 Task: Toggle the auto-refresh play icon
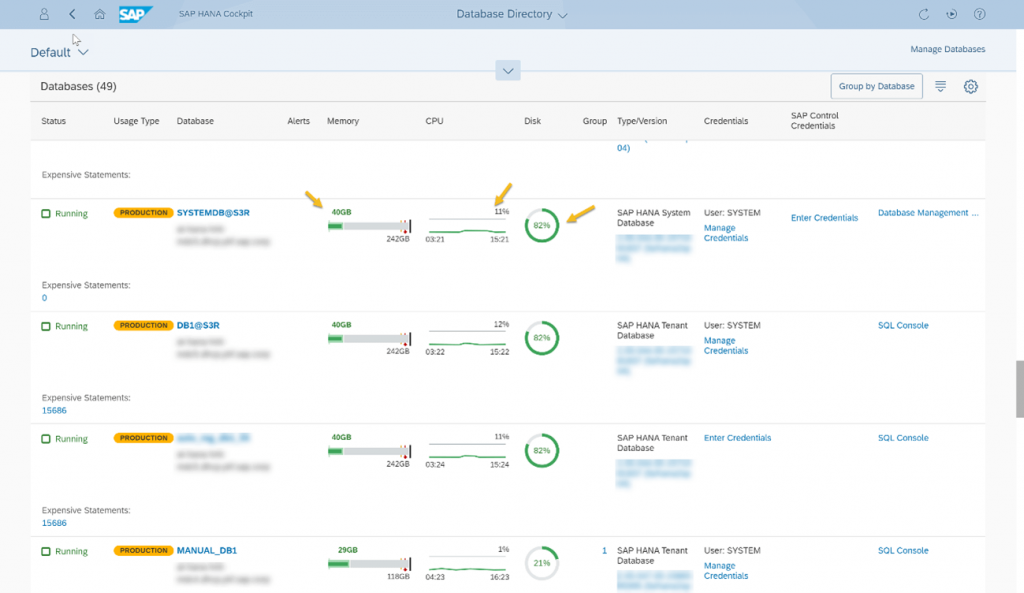952,14
